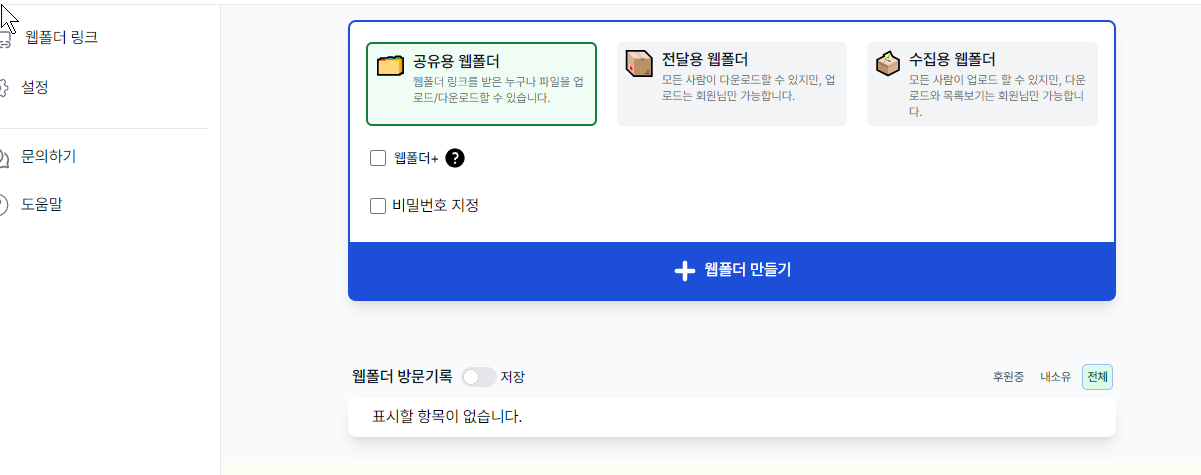Click the 공유용 웹폴더 description text

(x=499, y=90)
